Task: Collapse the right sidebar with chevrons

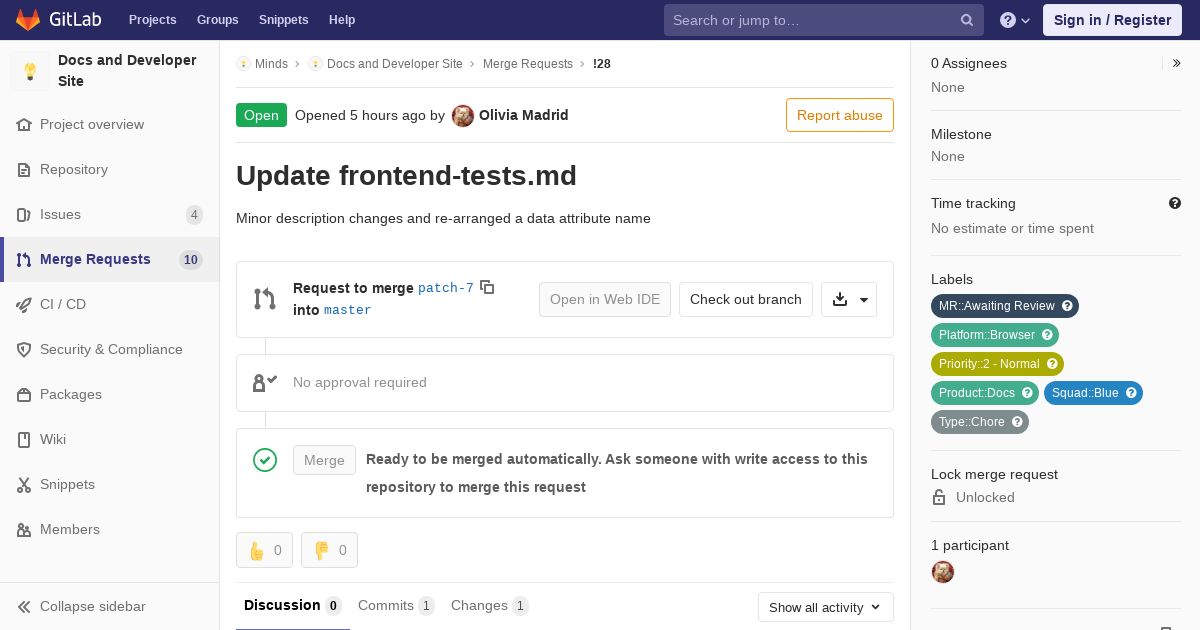Action: coord(1177,63)
